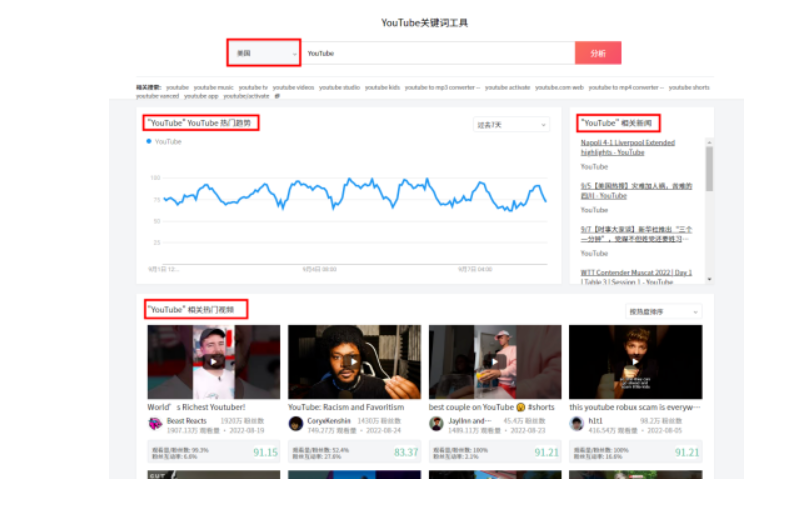This screenshot has width=808, height=515.
Task: Select the youtube shorts related search
Action: [689, 87]
